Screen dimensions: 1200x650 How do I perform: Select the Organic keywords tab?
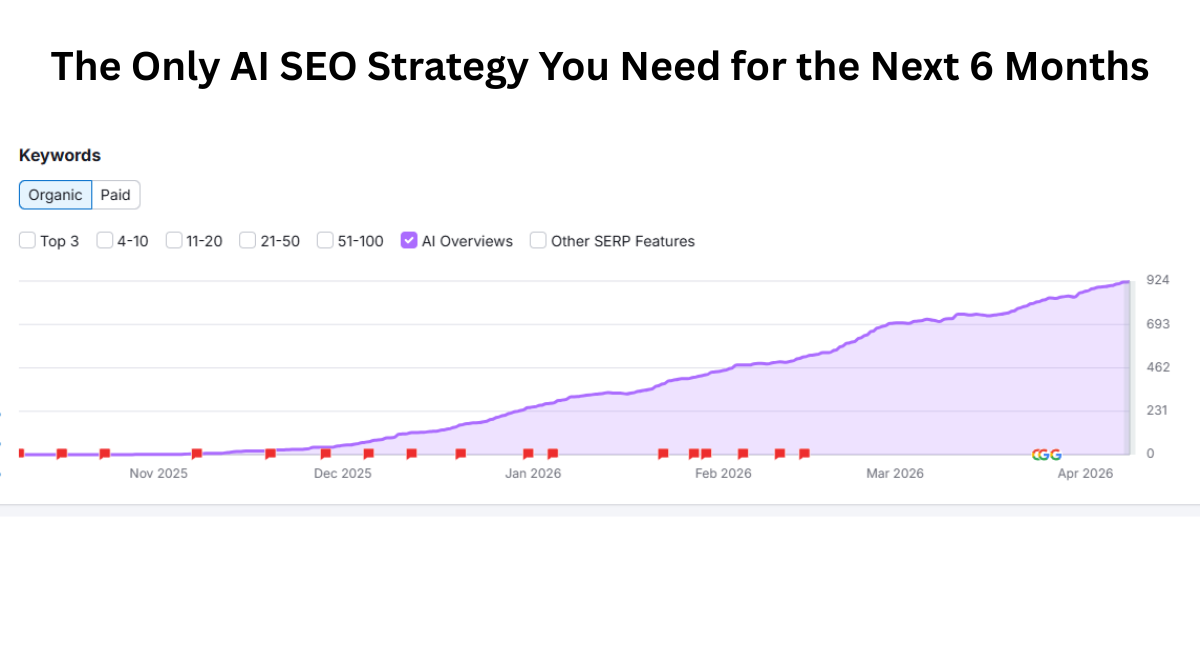[55, 194]
